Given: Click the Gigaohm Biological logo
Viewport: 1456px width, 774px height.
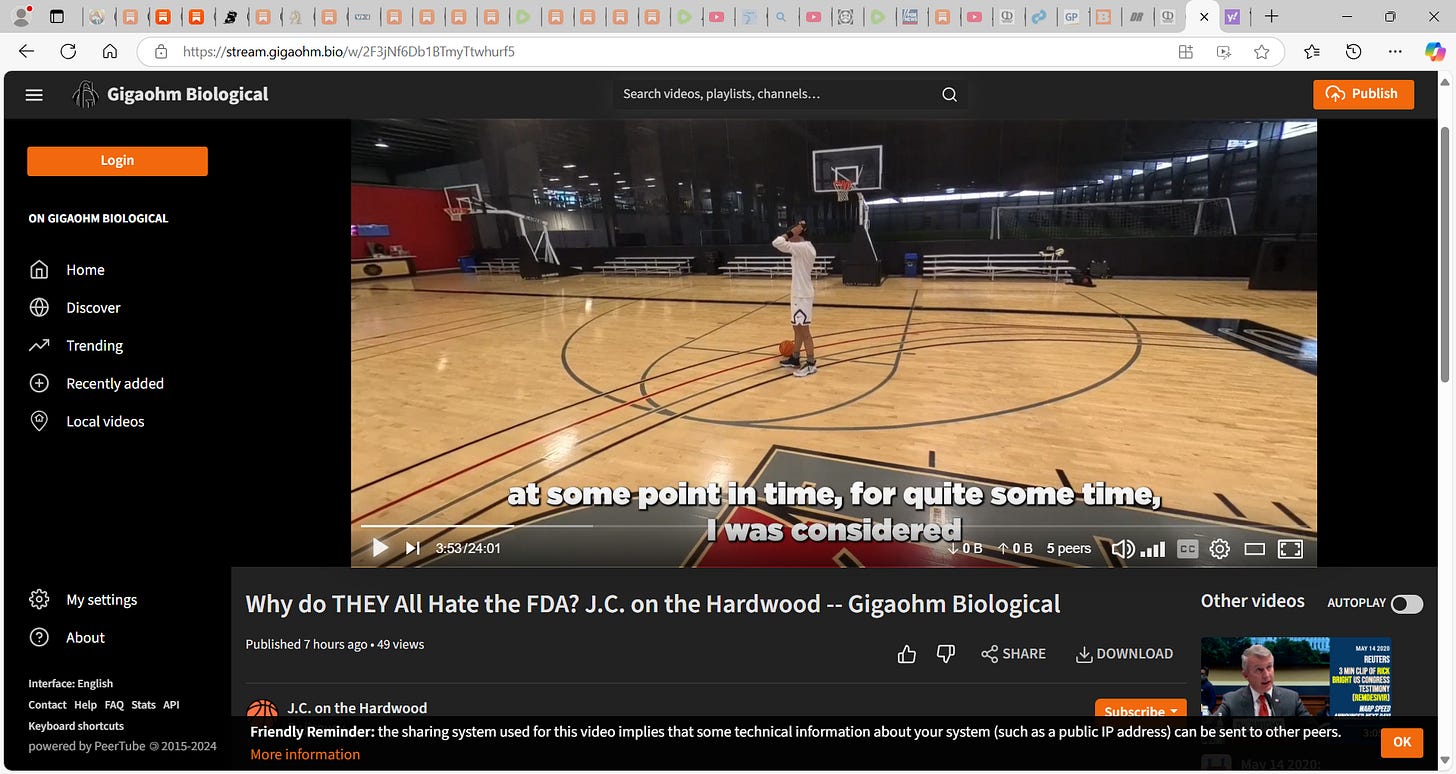Looking at the screenshot, I should 171,94.
